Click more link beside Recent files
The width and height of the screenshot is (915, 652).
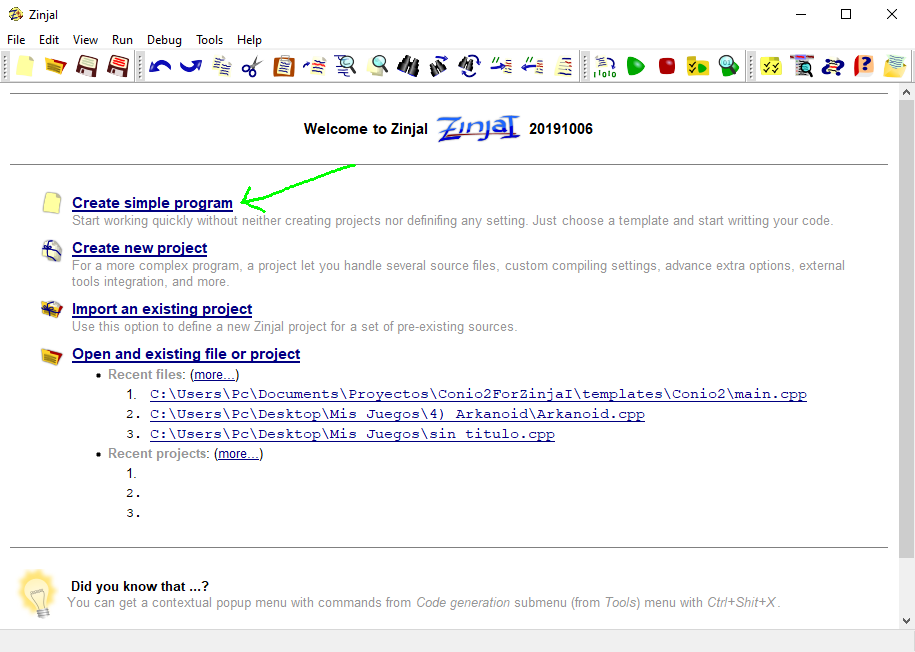(214, 375)
